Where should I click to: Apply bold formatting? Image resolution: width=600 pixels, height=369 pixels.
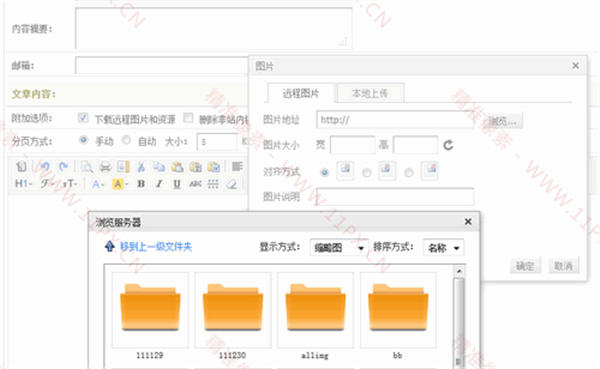(x=141, y=184)
